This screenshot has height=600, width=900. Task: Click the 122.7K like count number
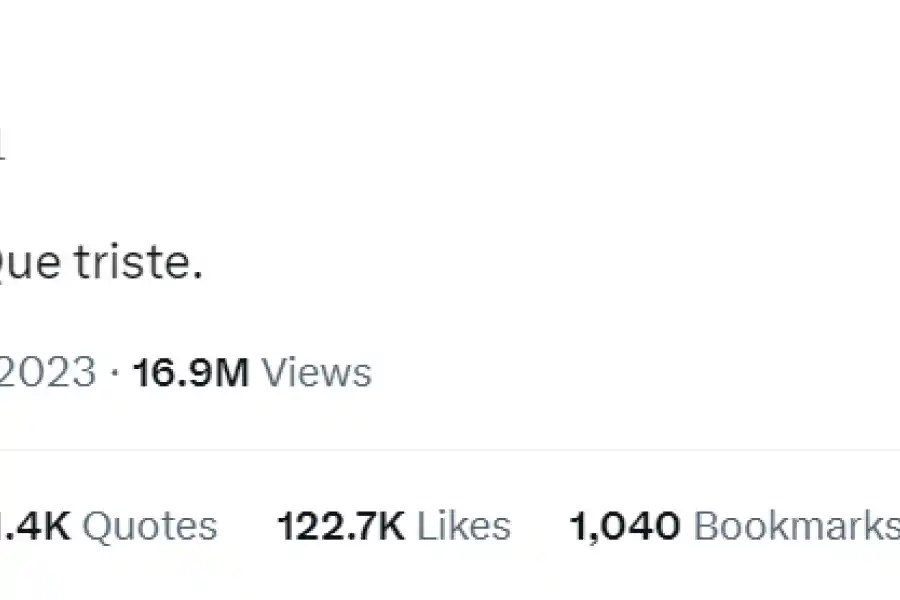coord(340,526)
